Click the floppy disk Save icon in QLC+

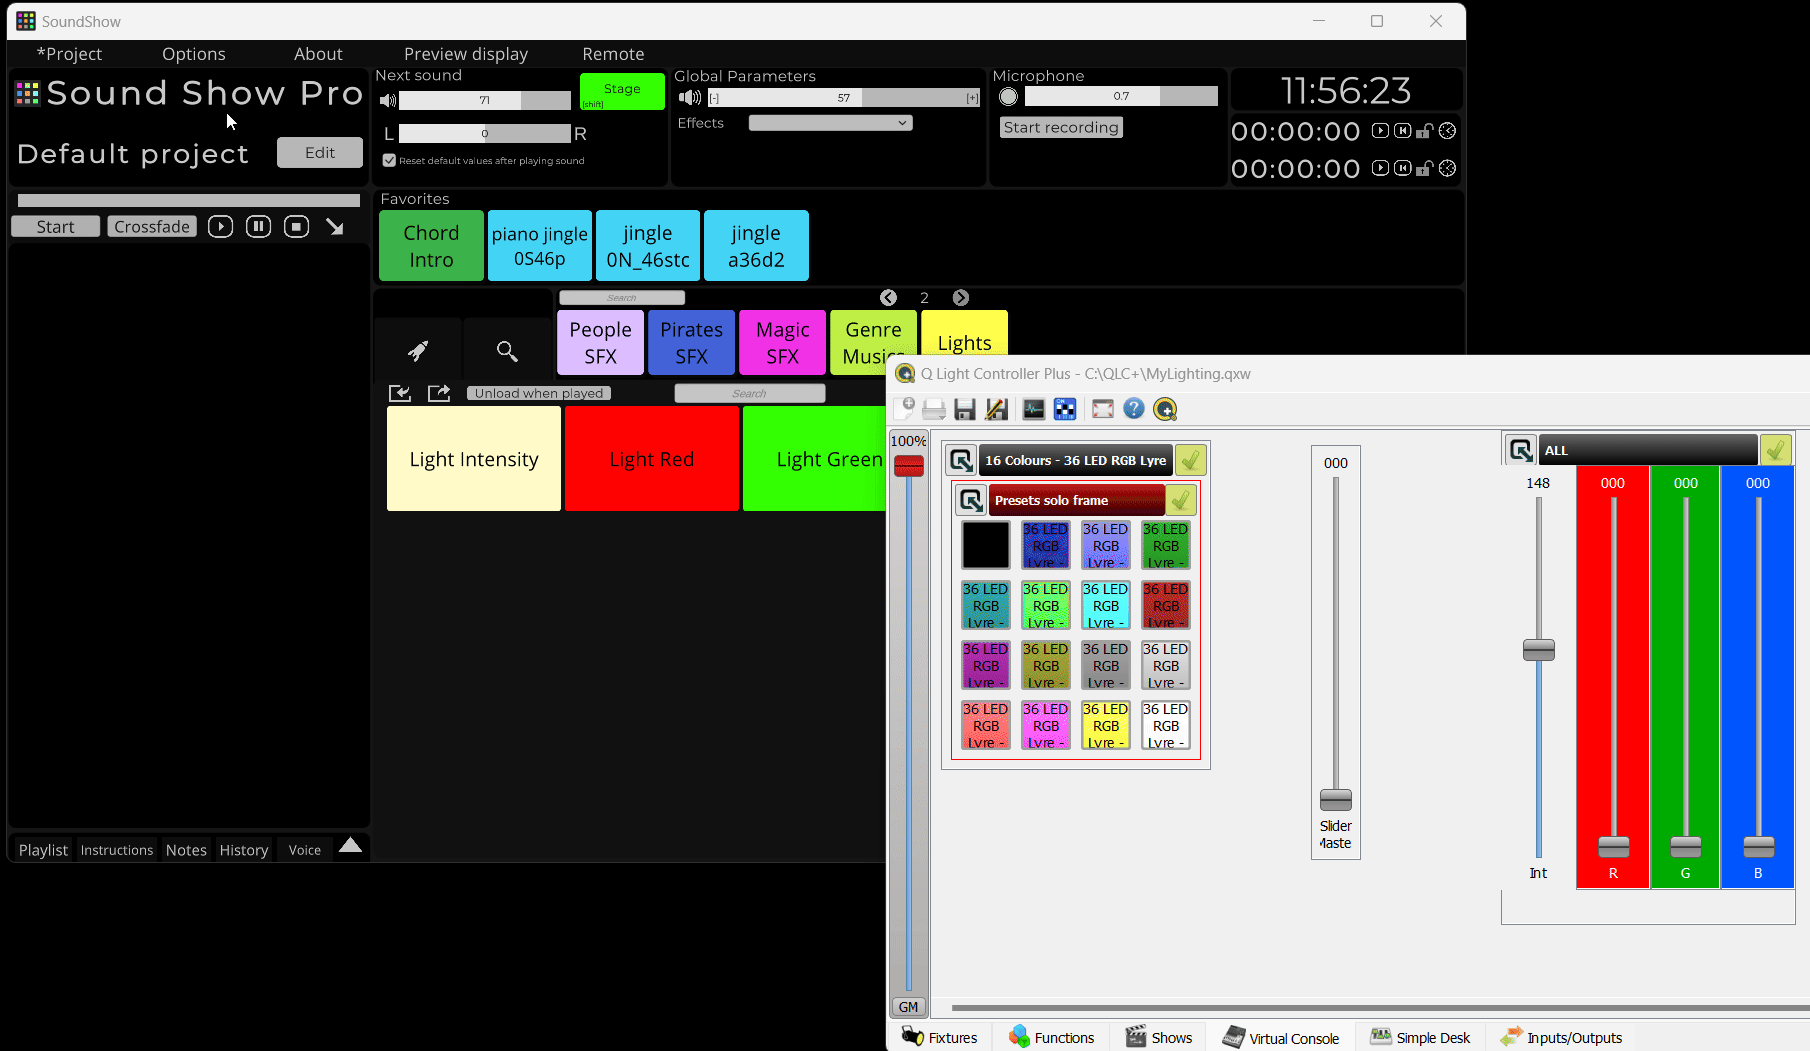coord(965,409)
